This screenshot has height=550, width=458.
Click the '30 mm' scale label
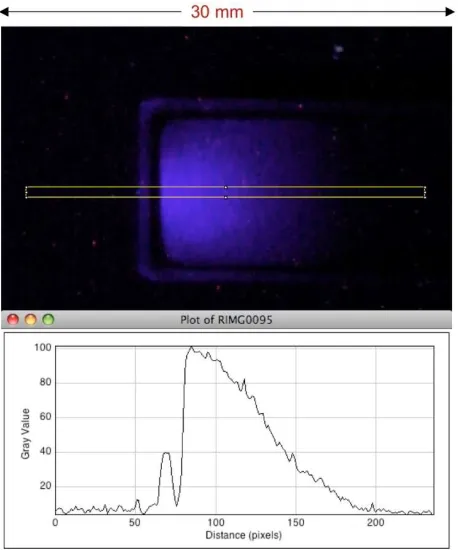(217, 12)
